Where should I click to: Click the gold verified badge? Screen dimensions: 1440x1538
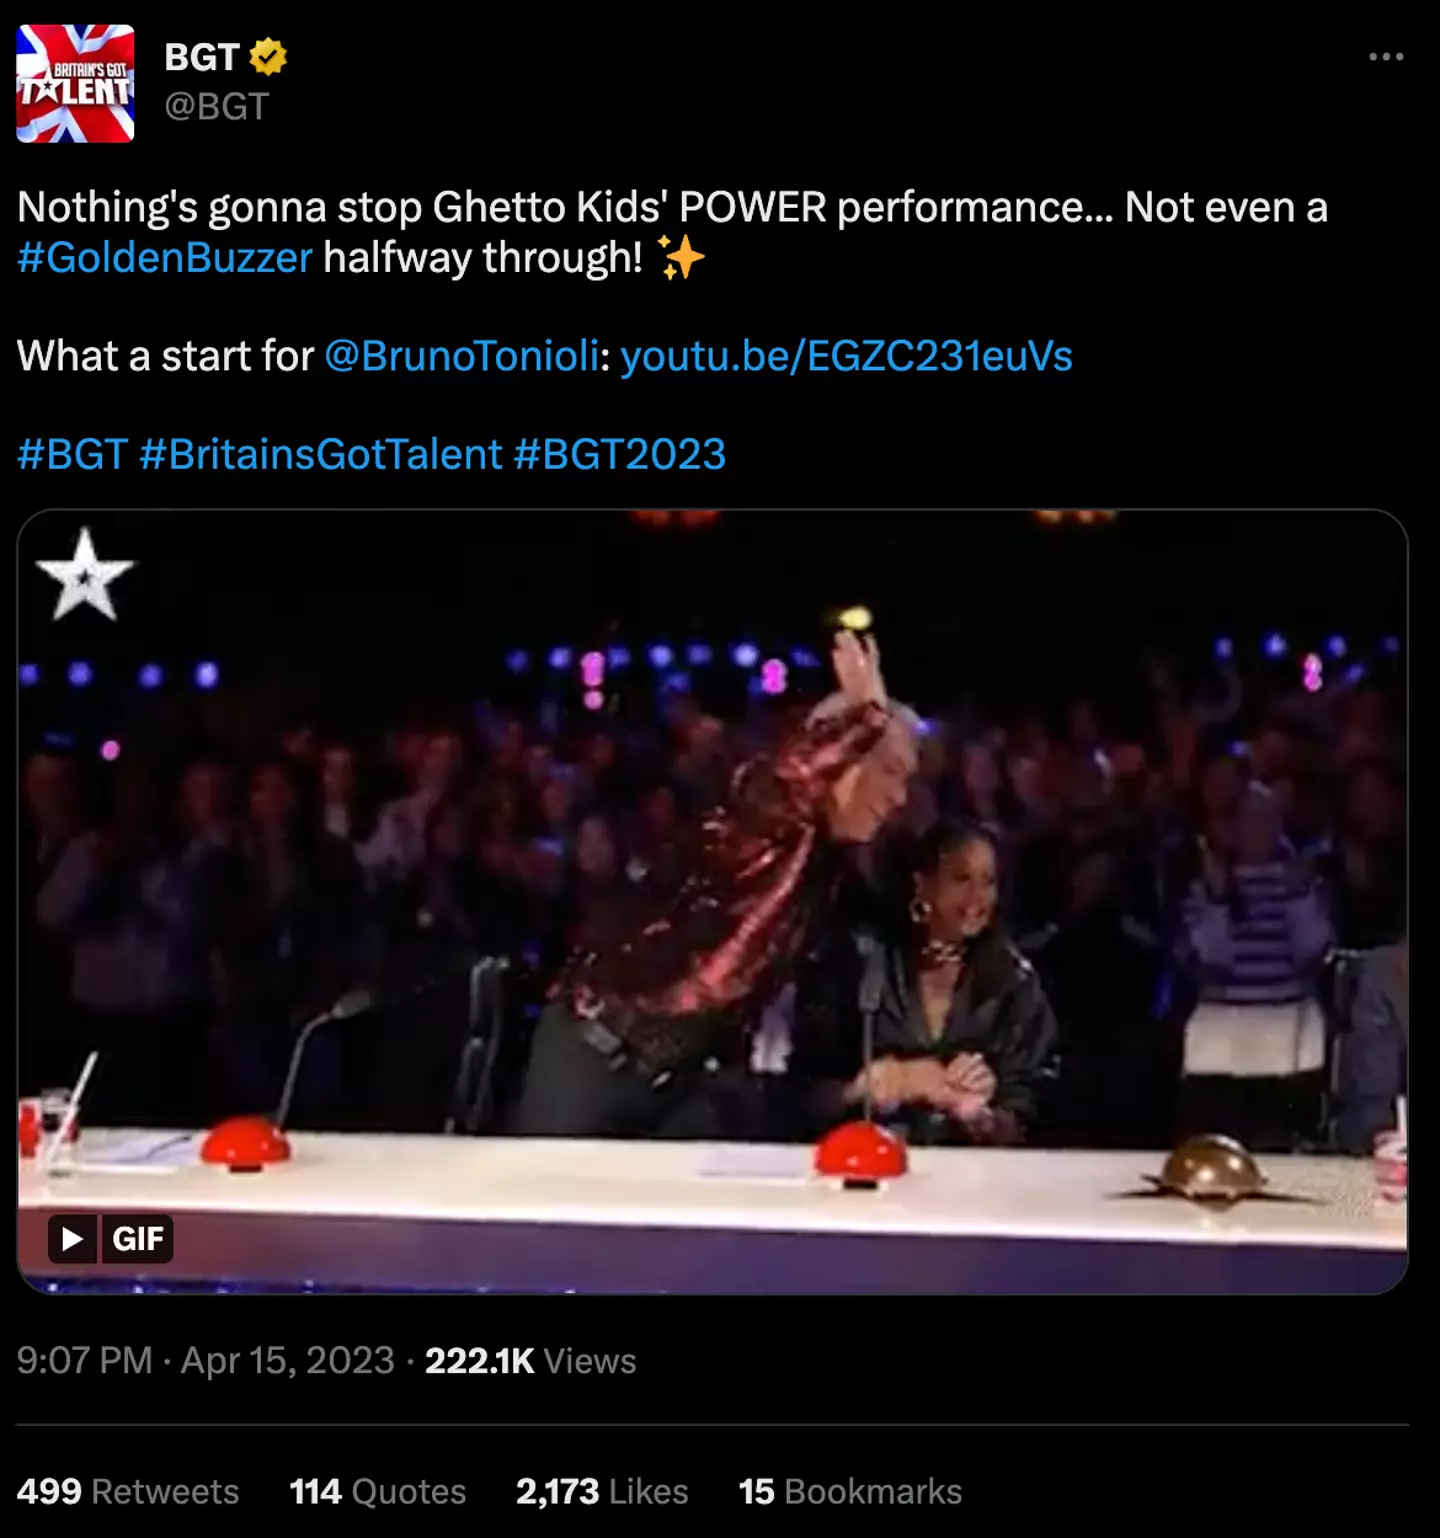tap(268, 57)
